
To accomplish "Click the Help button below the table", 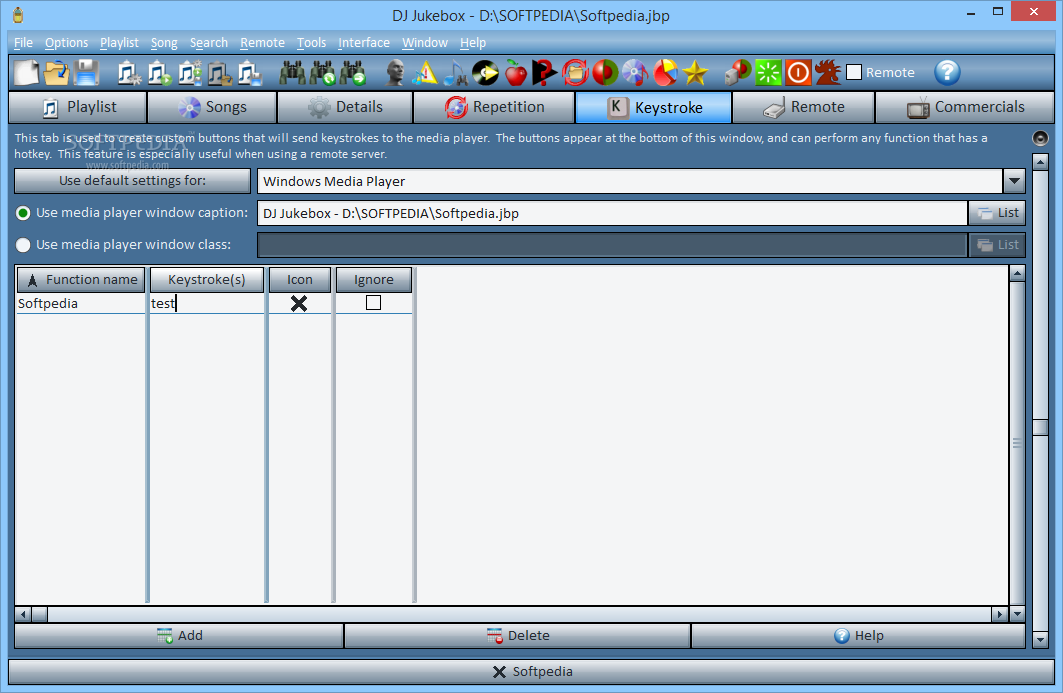I will tap(858, 636).
